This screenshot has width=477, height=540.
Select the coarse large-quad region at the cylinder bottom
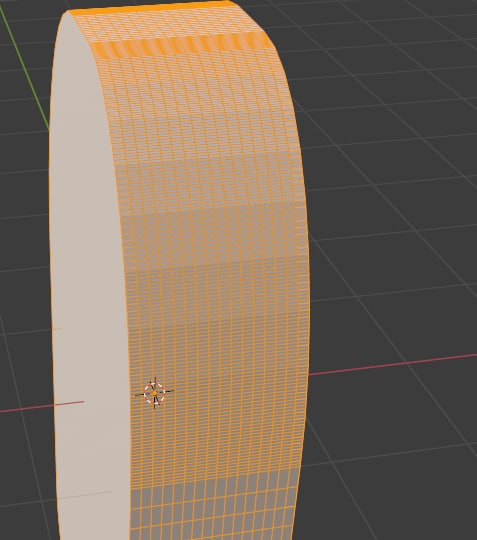tap(214, 506)
